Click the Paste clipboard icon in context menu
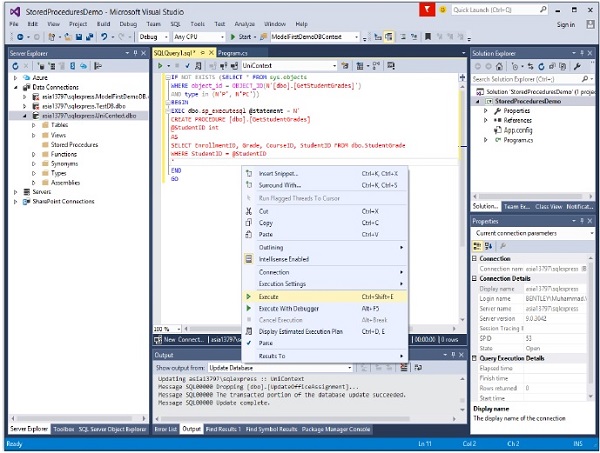 coord(250,235)
